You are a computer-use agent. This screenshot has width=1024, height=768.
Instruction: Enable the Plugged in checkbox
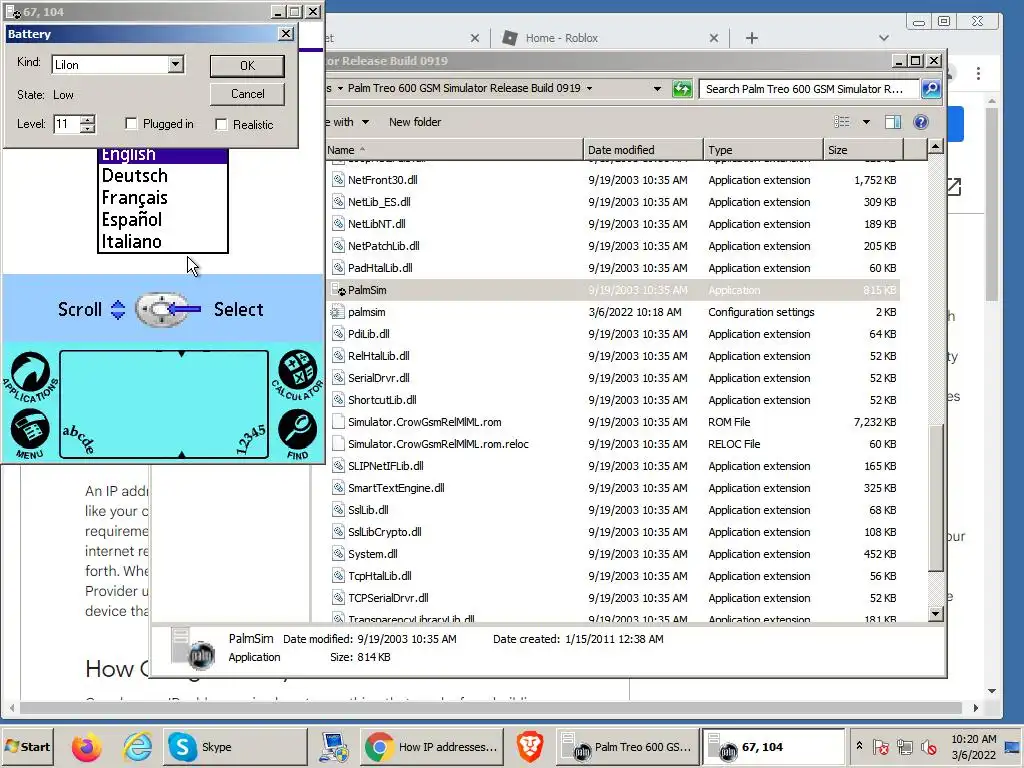tap(131, 123)
